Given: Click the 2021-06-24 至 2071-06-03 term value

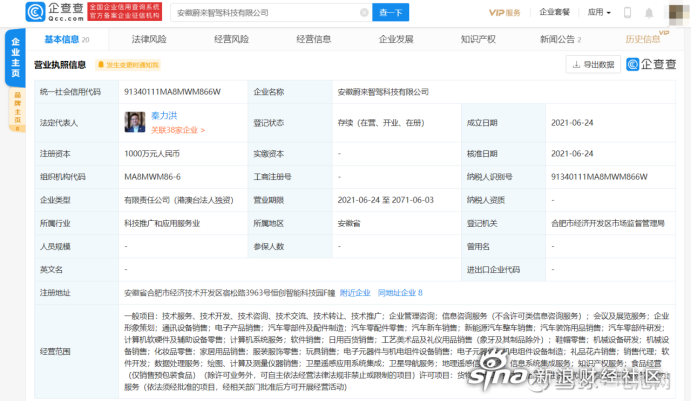Looking at the screenshot, I should 386,200.
